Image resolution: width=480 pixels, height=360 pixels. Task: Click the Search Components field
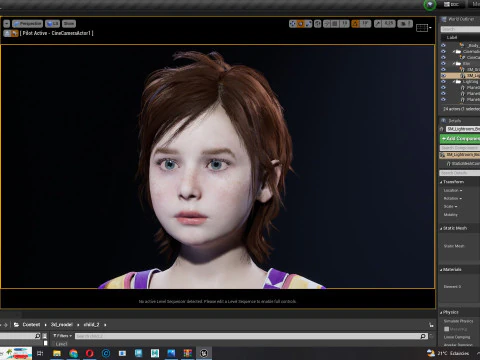click(460, 148)
